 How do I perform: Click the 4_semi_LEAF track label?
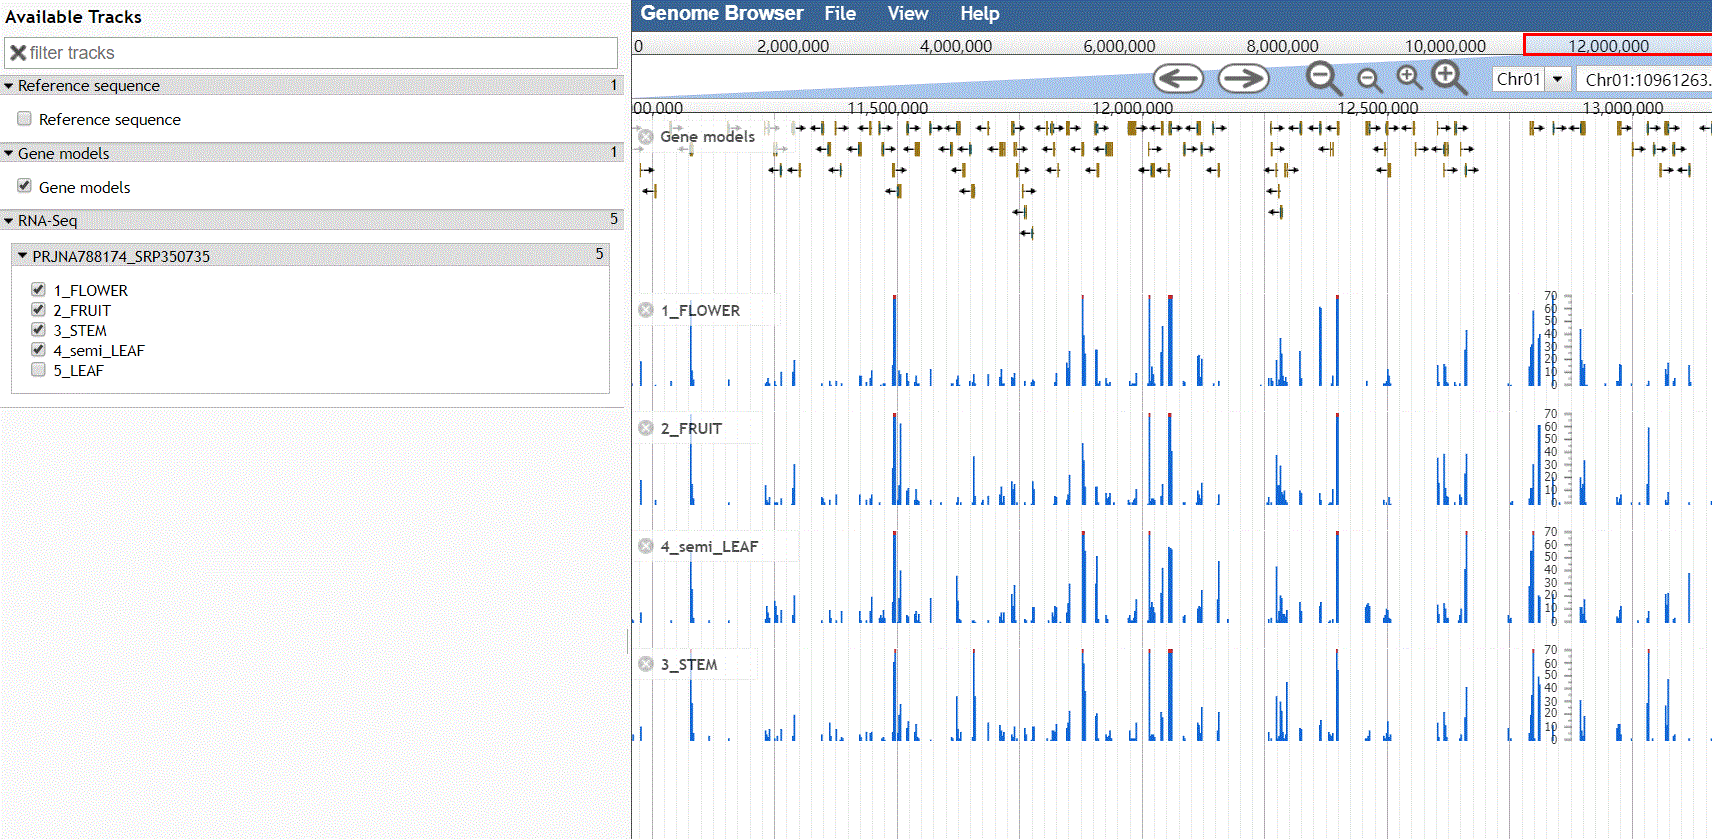(709, 546)
